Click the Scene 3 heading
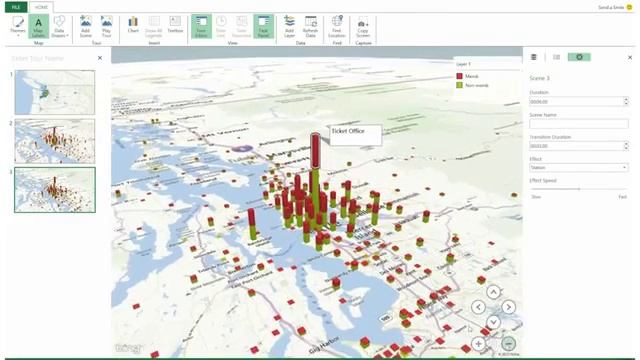The image size is (640, 360). [539, 78]
